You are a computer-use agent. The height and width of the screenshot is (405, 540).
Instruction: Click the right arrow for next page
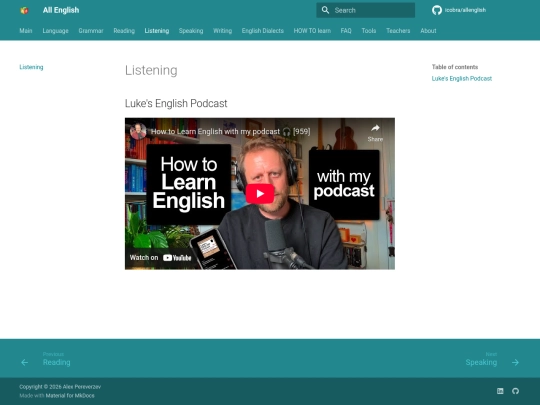point(515,362)
